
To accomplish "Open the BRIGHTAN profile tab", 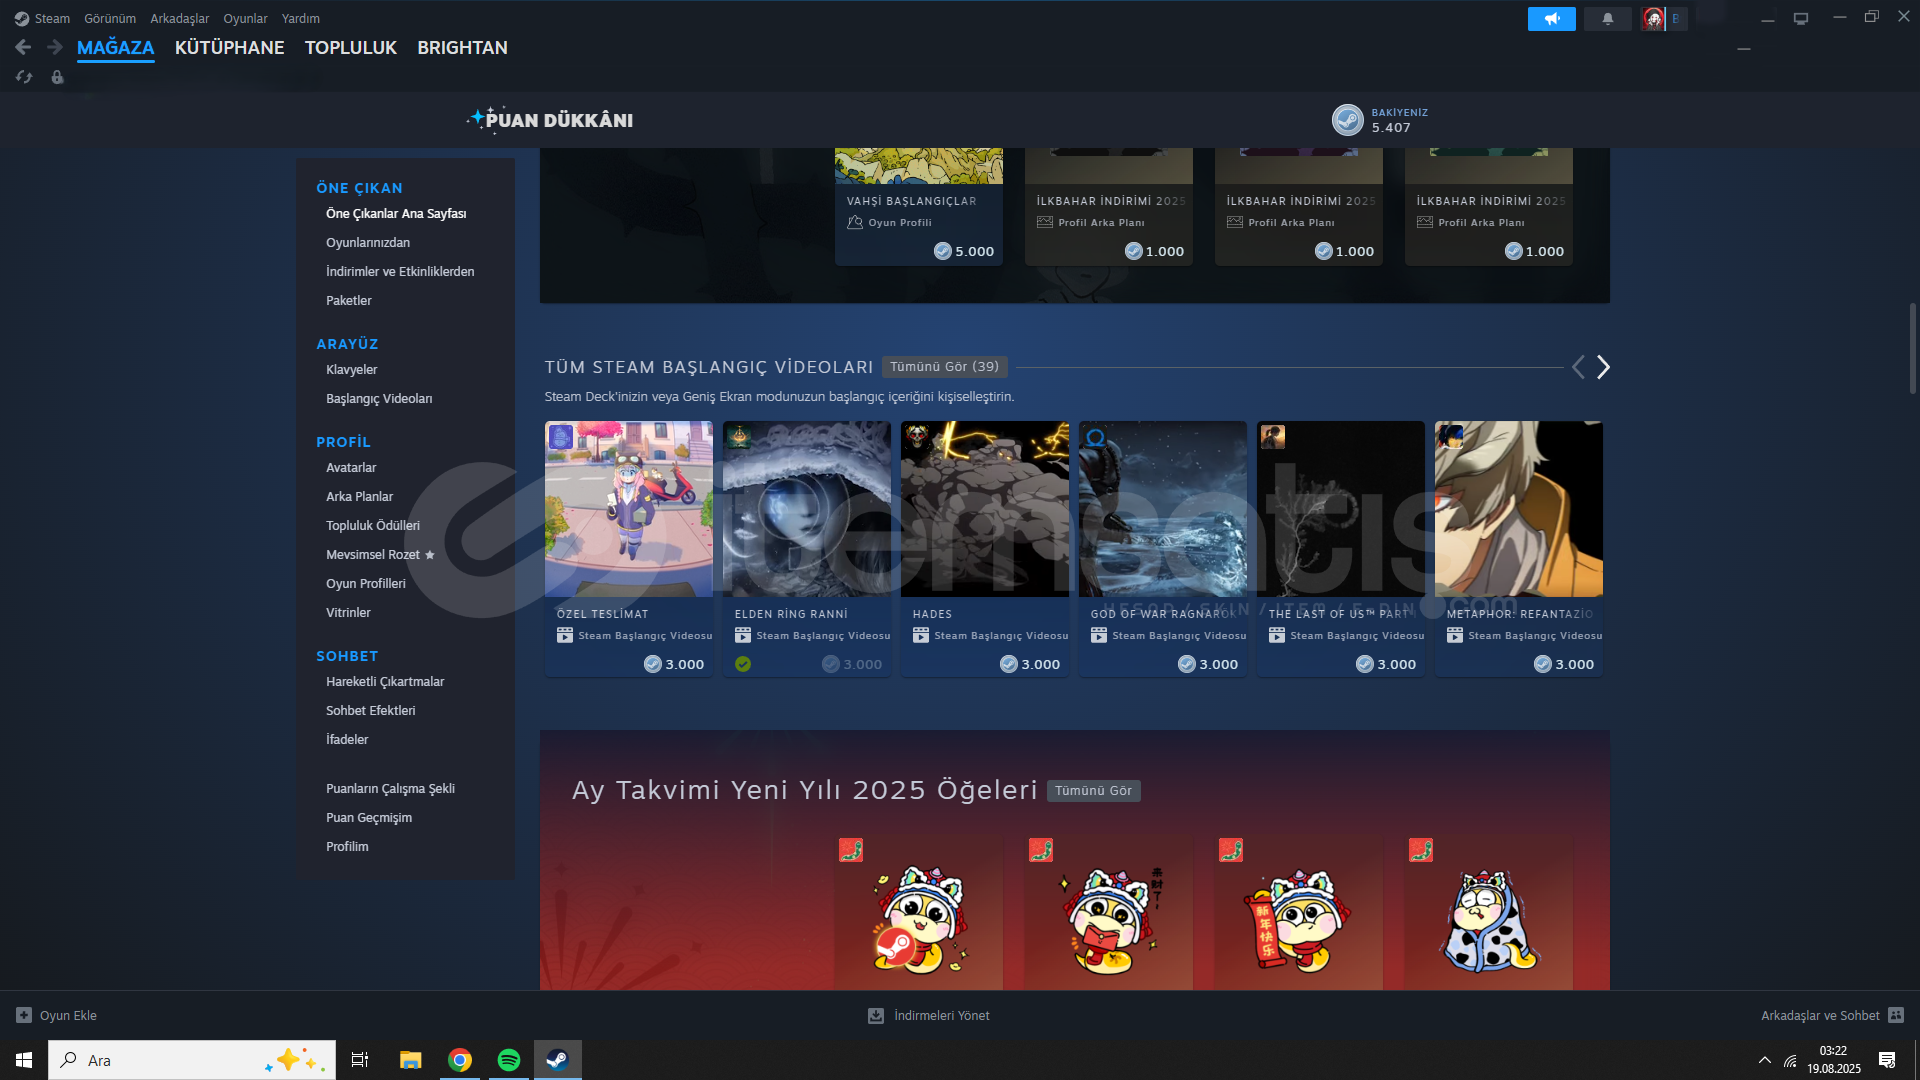I will coord(462,47).
